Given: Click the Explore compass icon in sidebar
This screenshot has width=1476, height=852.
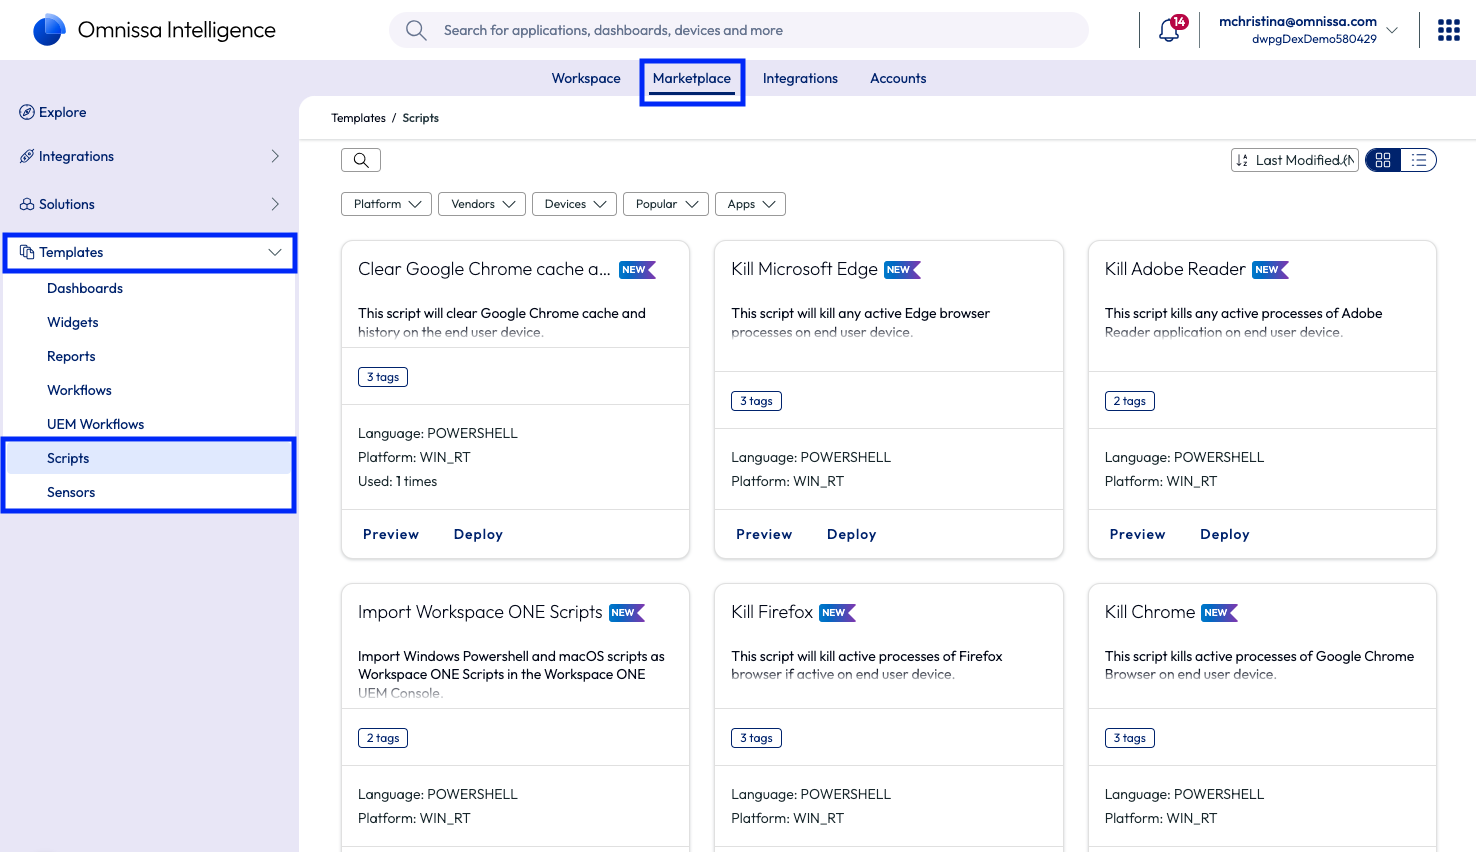Looking at the screenshot, I should [27, 112].
